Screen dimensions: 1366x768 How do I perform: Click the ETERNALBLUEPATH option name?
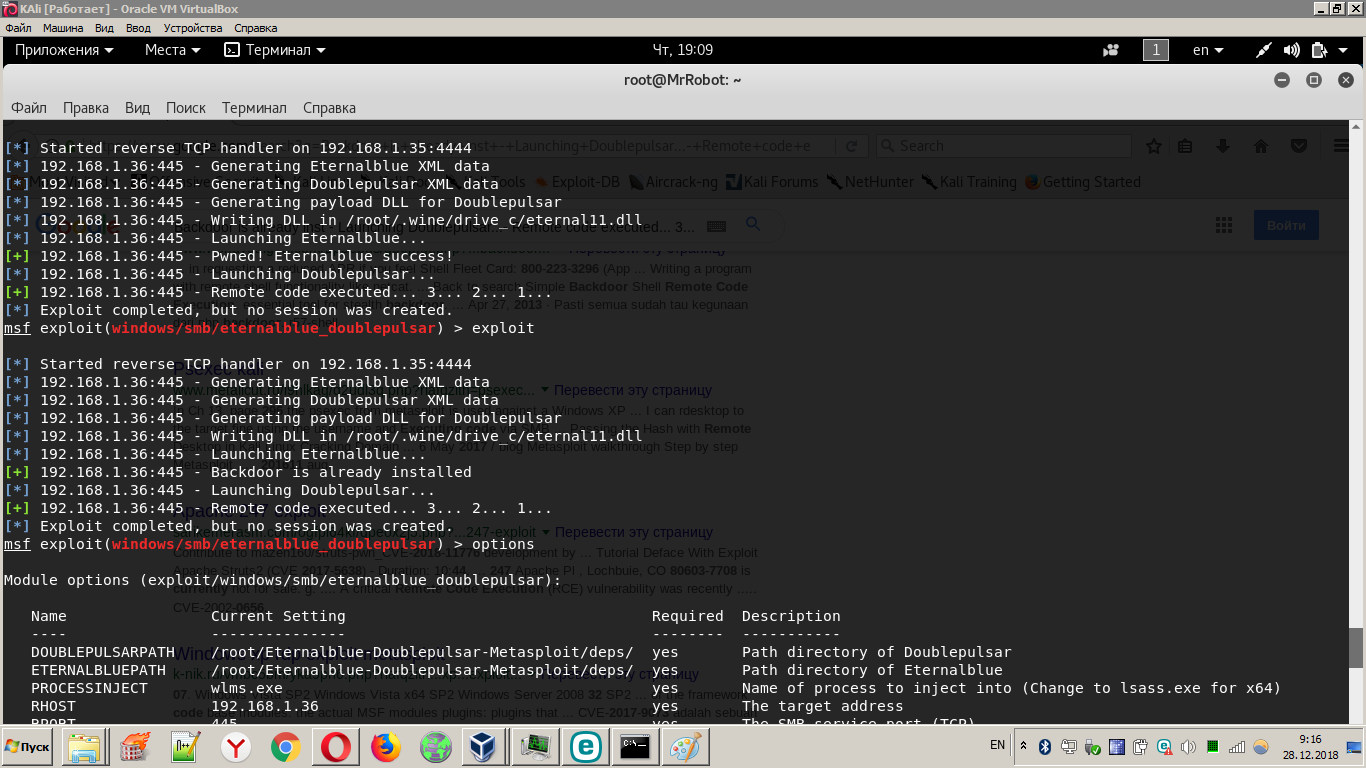tap(98, 670)
